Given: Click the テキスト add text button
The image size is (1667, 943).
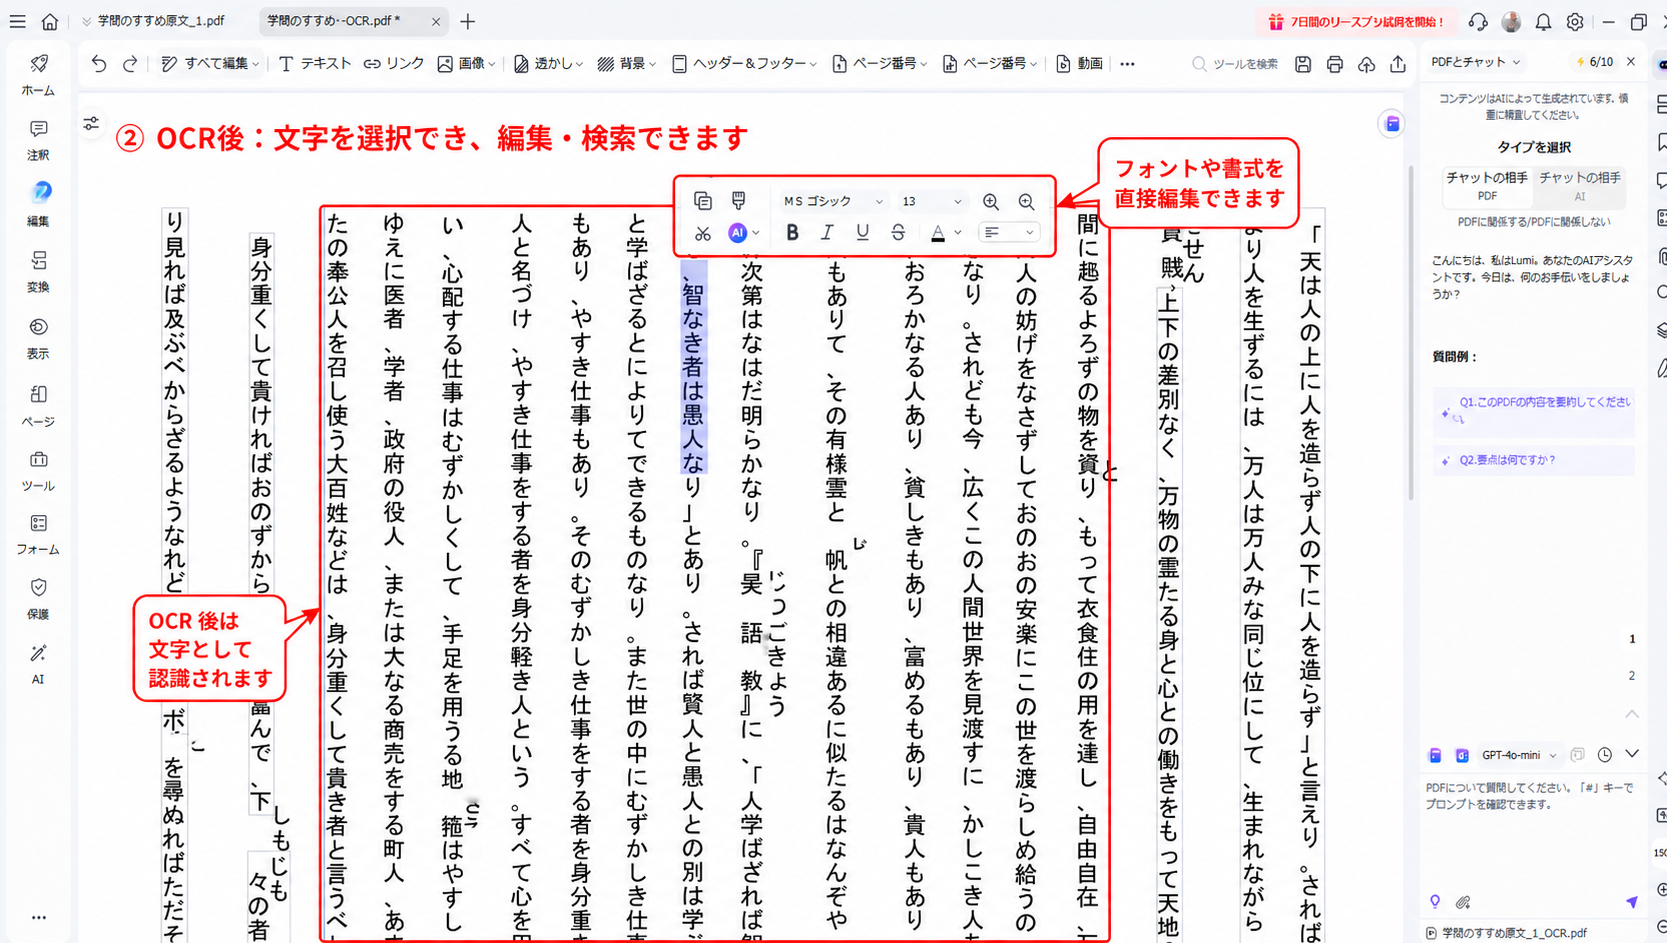Looking at the screenshot, I should 315,64.
